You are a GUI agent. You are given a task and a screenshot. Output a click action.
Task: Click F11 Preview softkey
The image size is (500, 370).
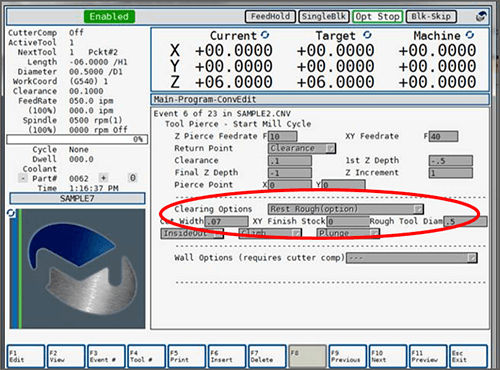point(428,356)
